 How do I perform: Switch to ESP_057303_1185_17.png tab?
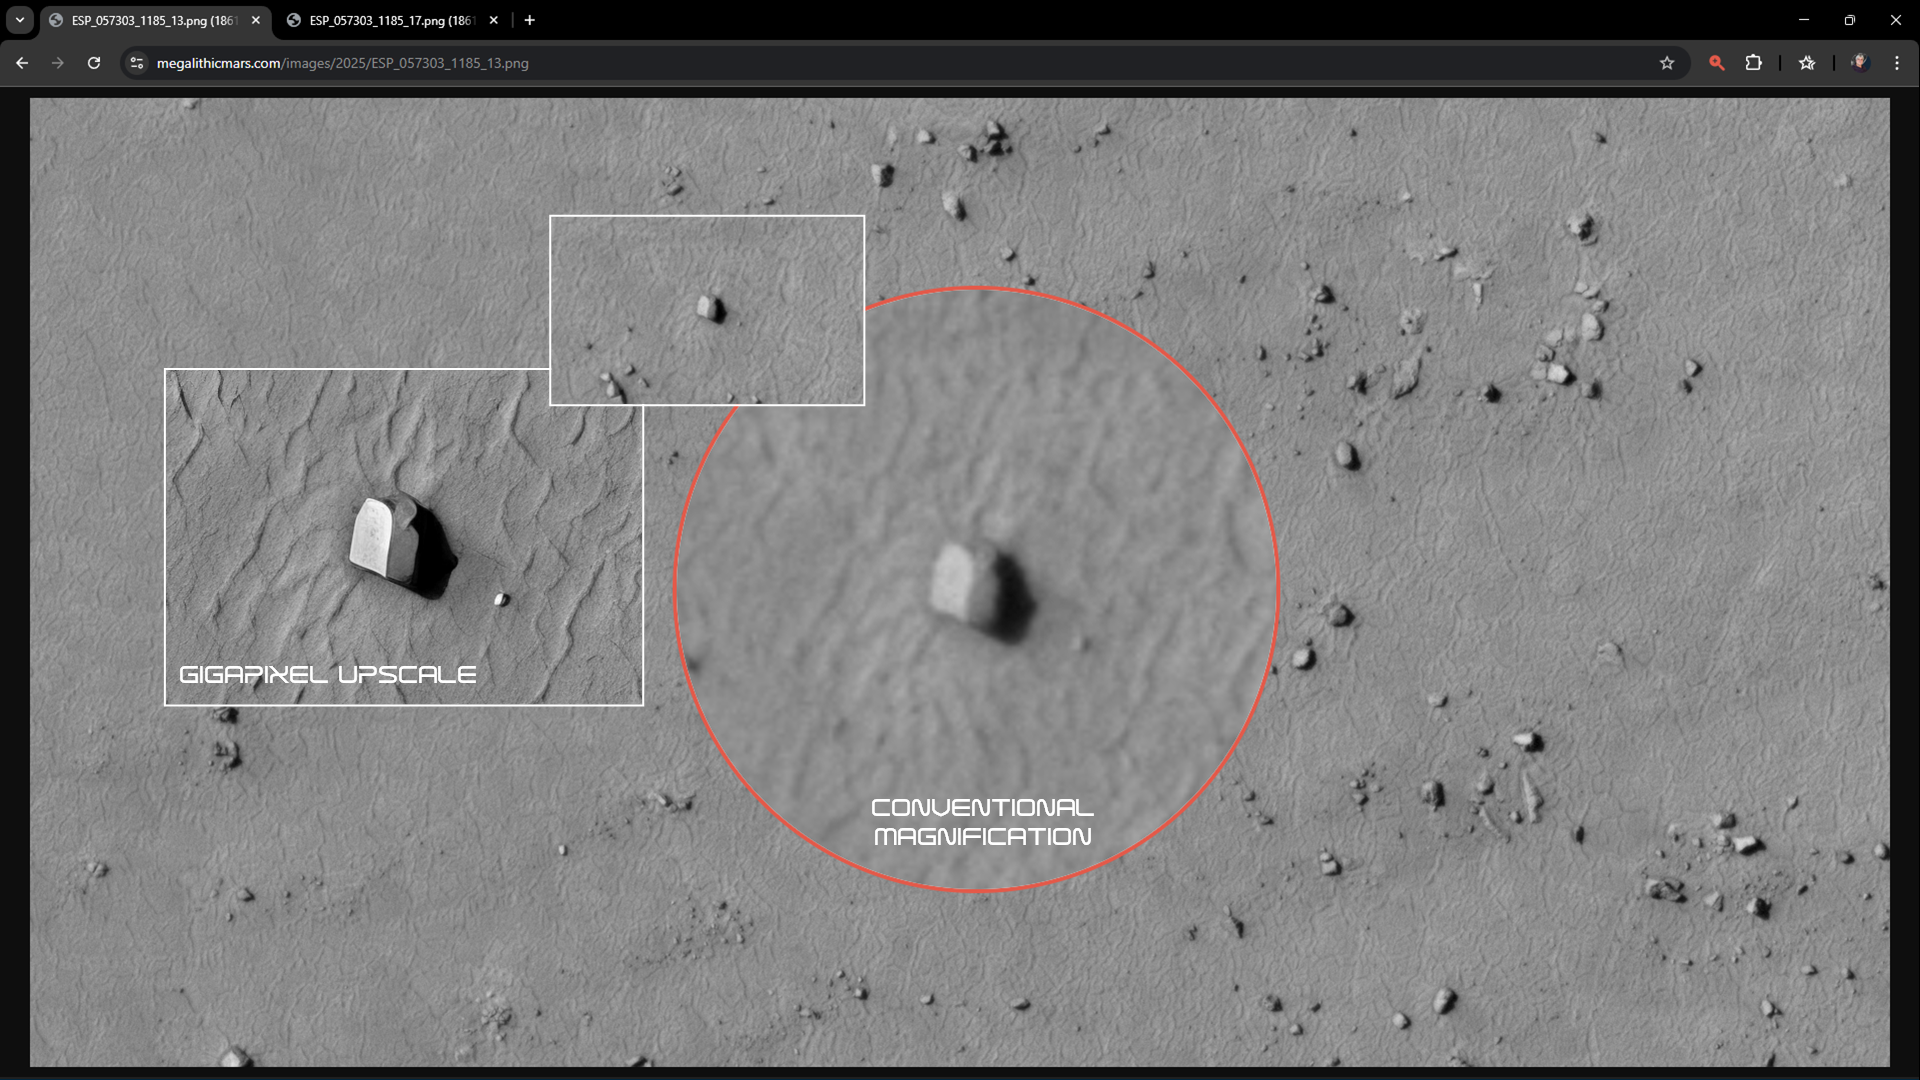[390, 20]
